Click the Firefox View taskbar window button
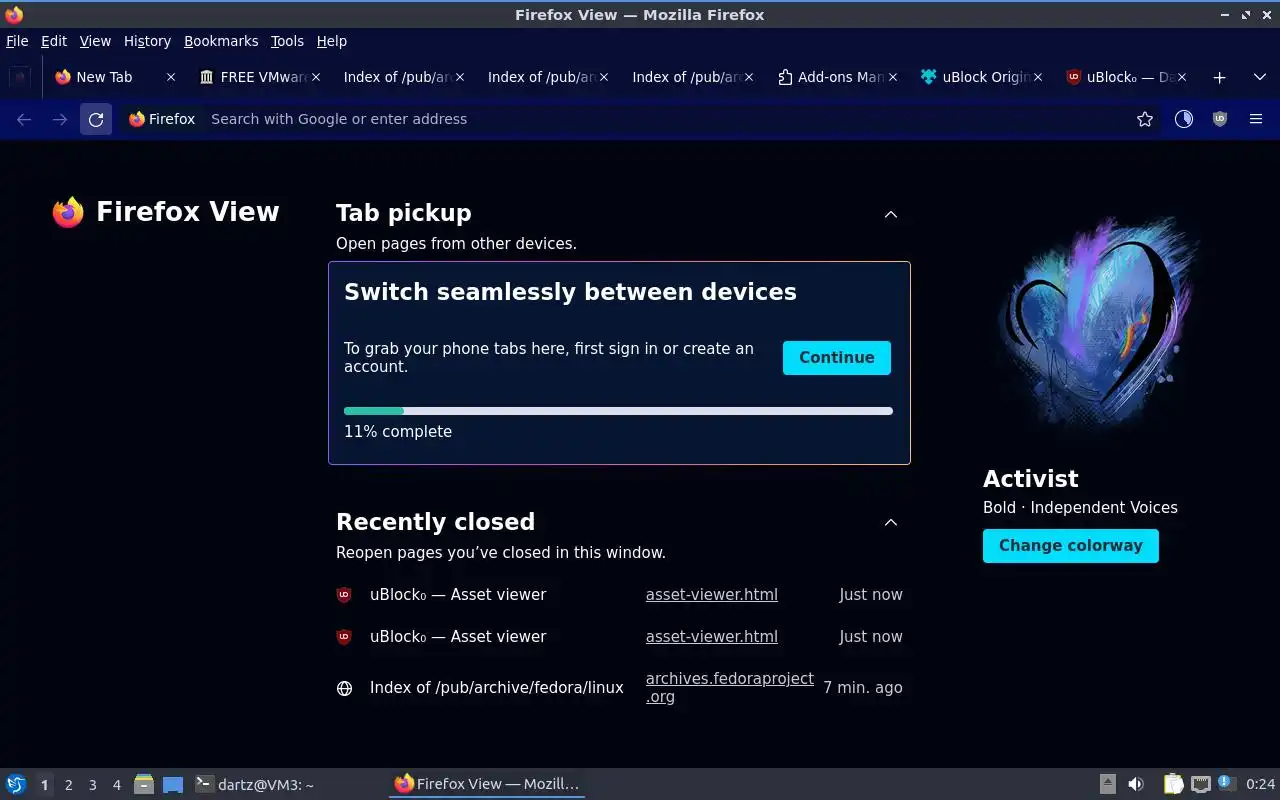 click(x=487, y=785)
